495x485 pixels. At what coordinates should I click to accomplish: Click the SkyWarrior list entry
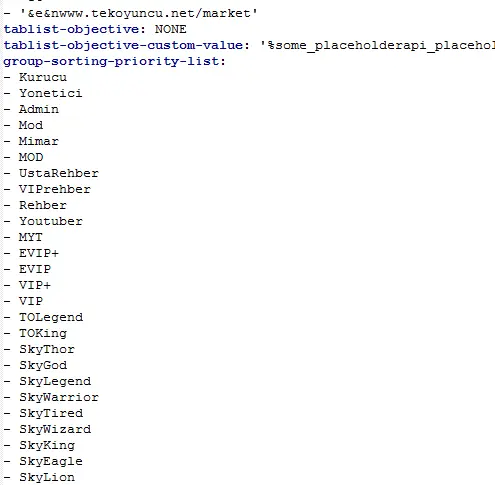click(59, 397)
